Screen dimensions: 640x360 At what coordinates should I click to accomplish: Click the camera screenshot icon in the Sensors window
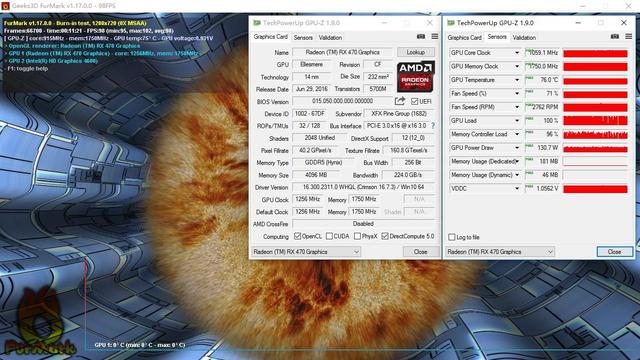614,37
